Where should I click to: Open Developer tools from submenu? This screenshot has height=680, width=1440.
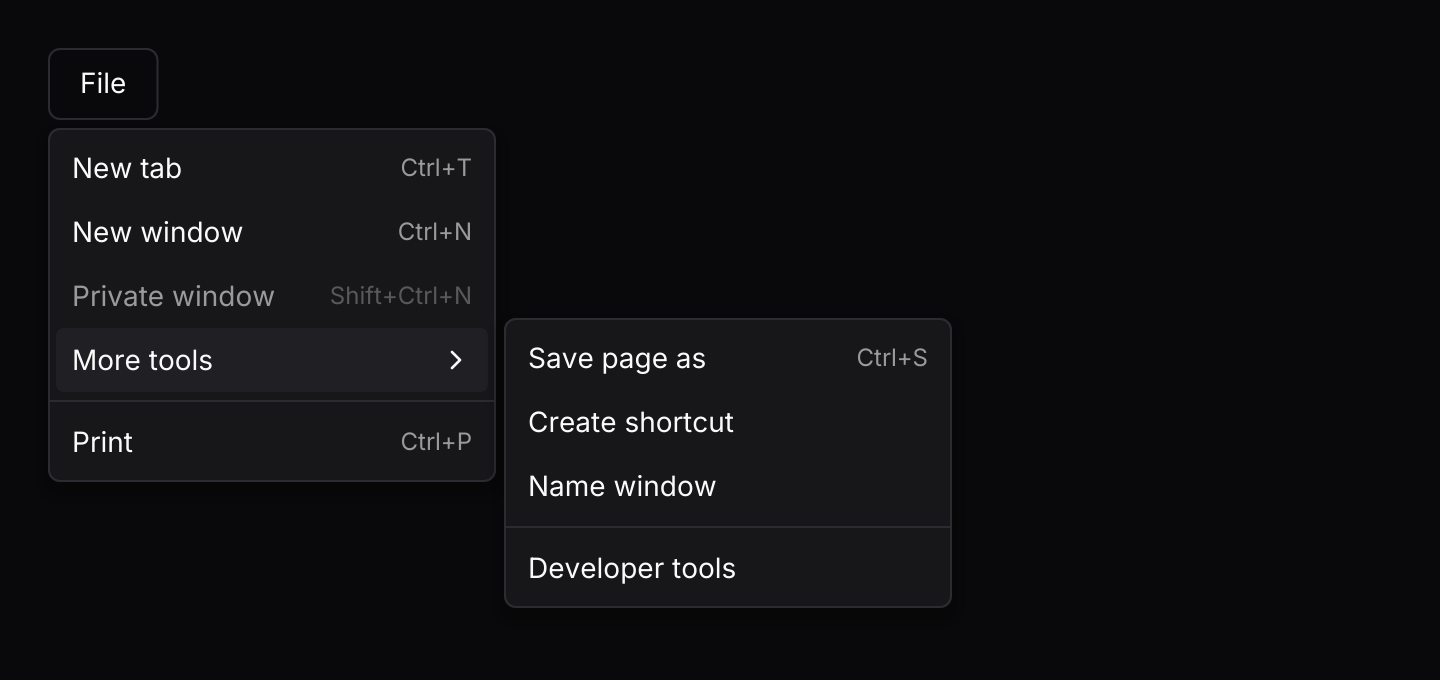[728, 568]
